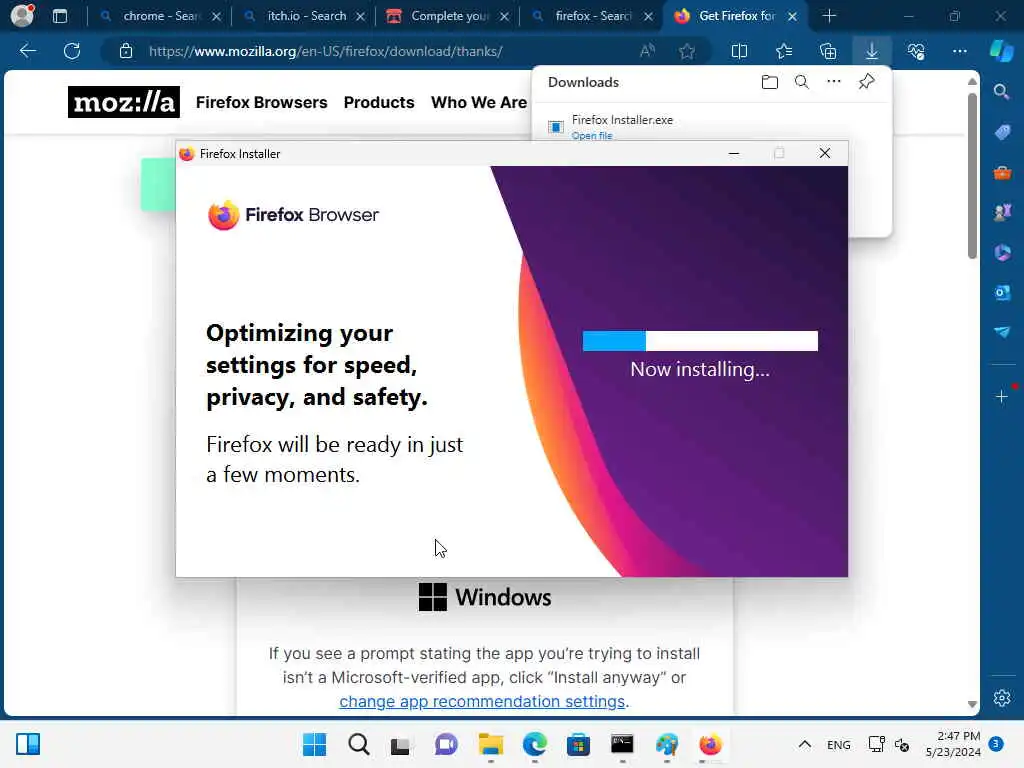Click the Edge profile avatar icon

coord(22,15)
